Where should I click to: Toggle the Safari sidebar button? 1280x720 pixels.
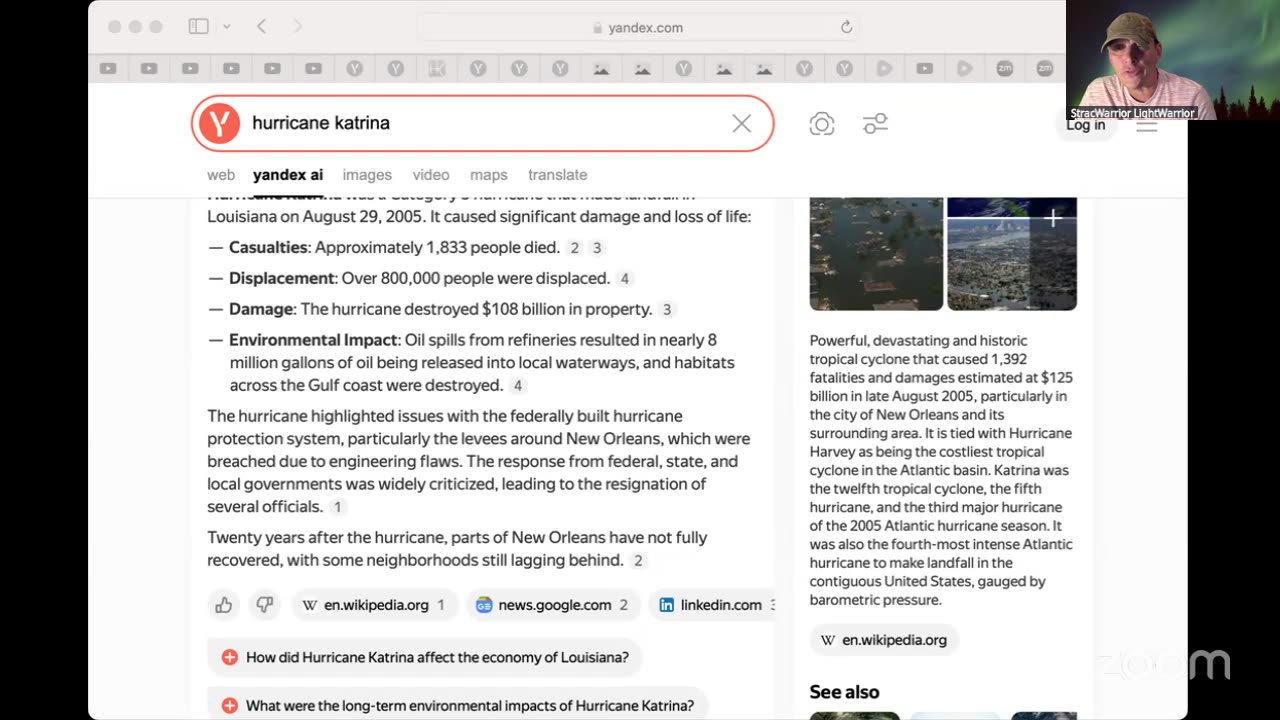198,27
